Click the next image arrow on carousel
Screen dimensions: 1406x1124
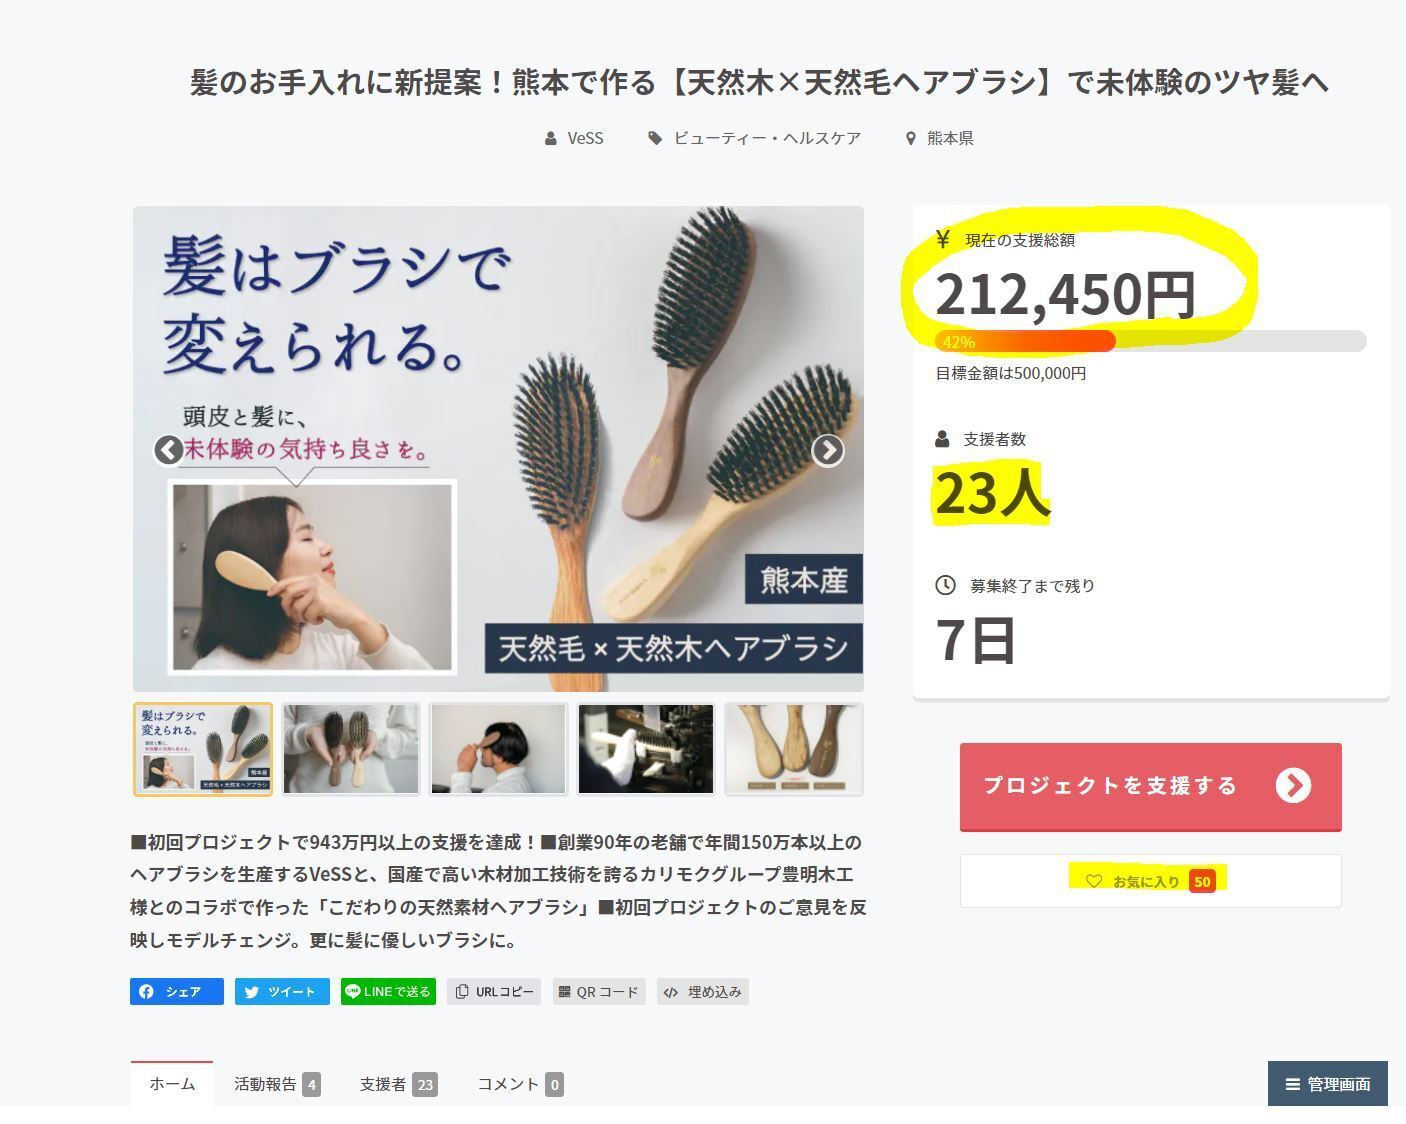tap(827, 451)
